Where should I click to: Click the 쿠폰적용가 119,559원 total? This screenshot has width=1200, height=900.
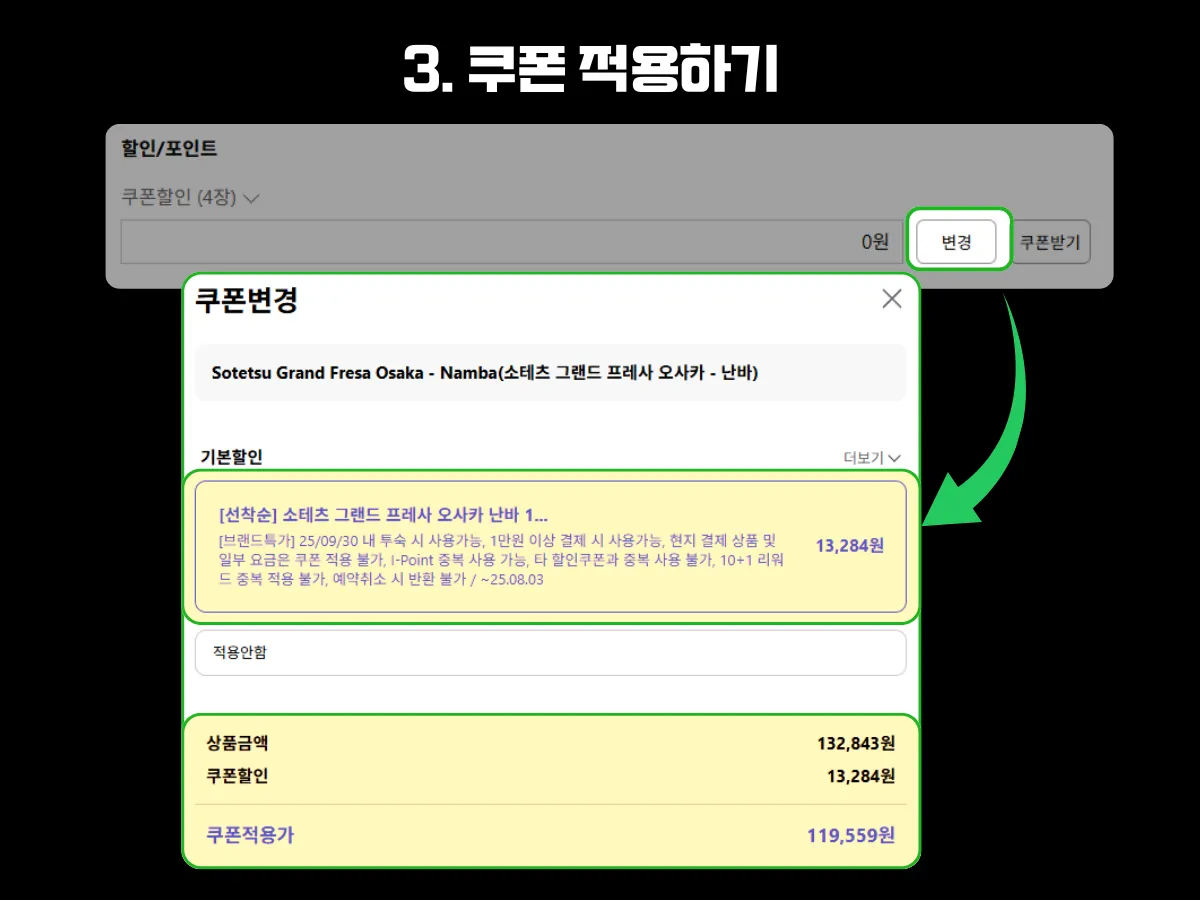(x=851, y=836)
